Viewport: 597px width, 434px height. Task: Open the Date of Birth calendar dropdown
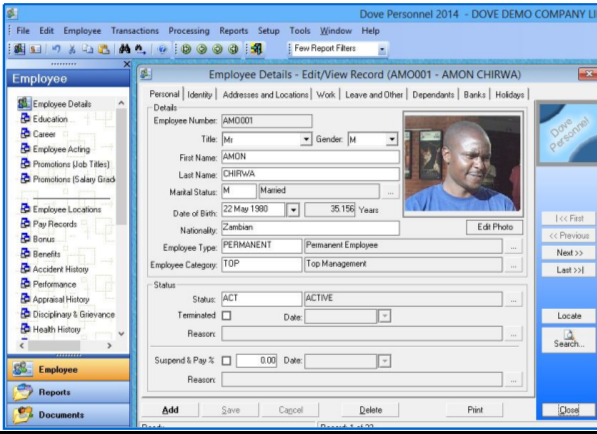tap(293, 210)
